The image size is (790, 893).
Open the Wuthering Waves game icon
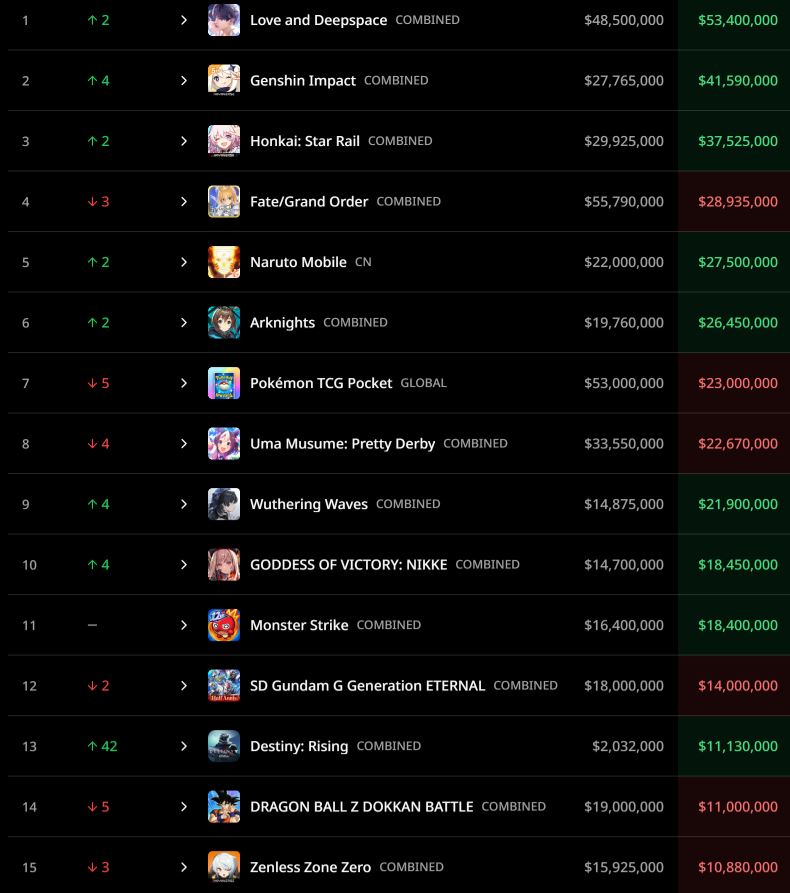[224, 504]
